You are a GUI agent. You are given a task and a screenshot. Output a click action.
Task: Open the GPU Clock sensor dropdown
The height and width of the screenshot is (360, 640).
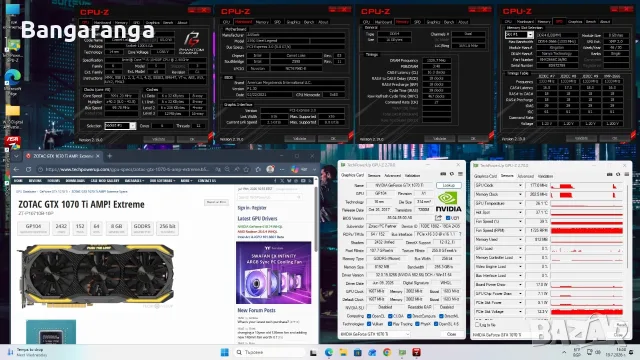520,186
